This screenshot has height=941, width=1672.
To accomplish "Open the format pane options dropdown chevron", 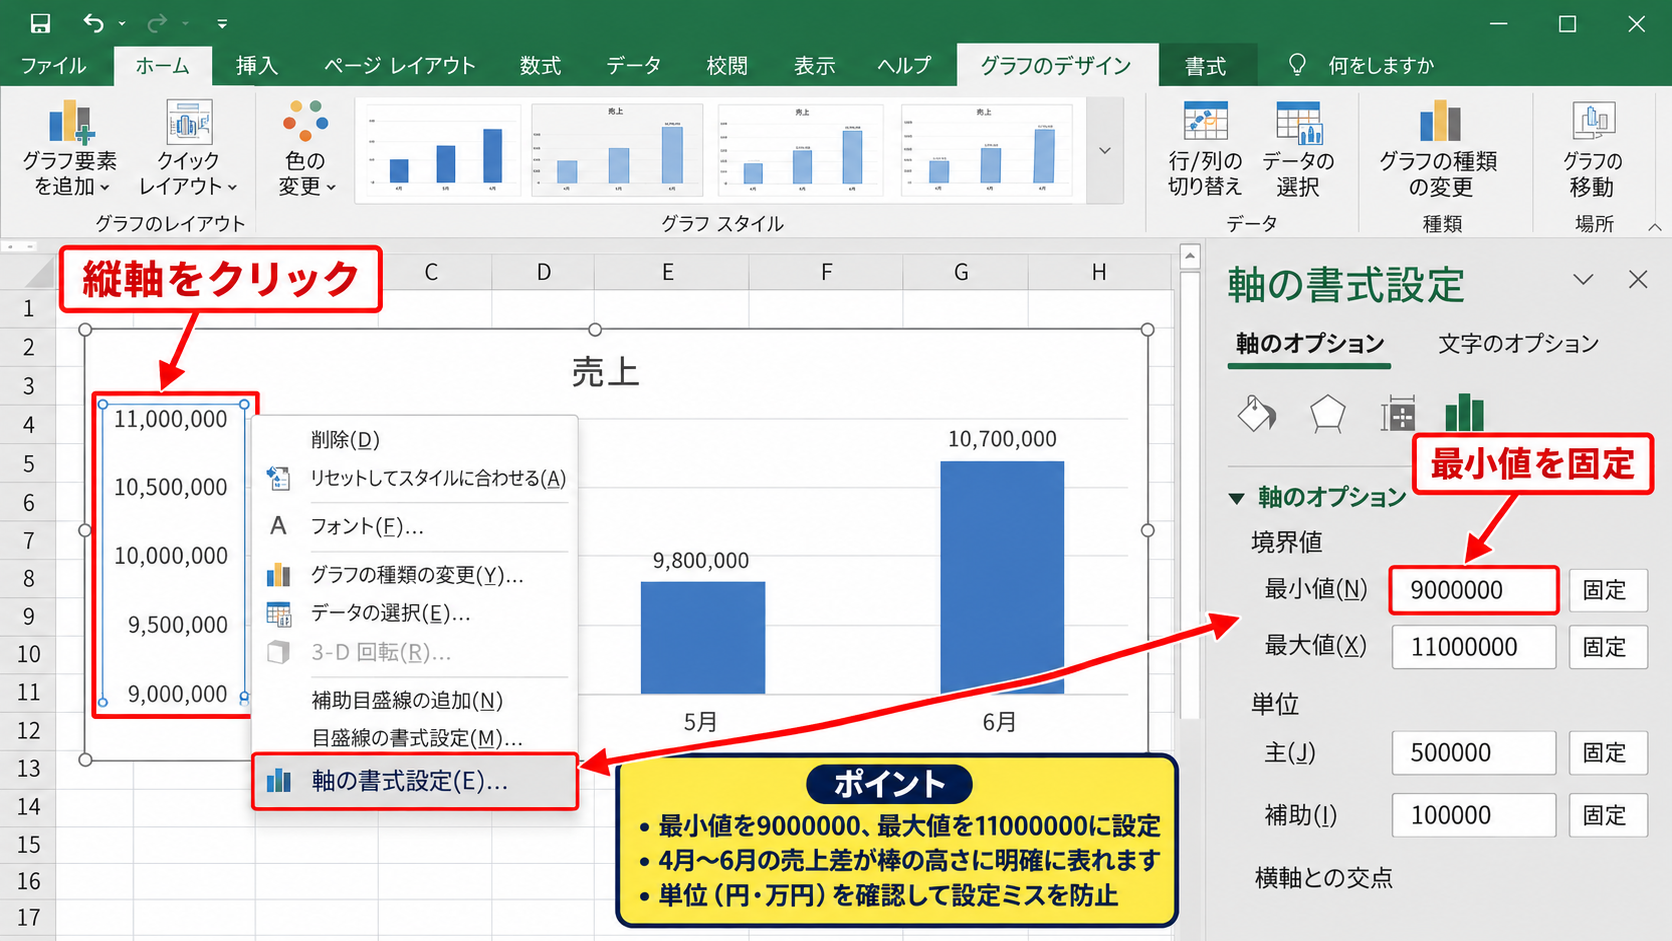I will coord(1583,279).
